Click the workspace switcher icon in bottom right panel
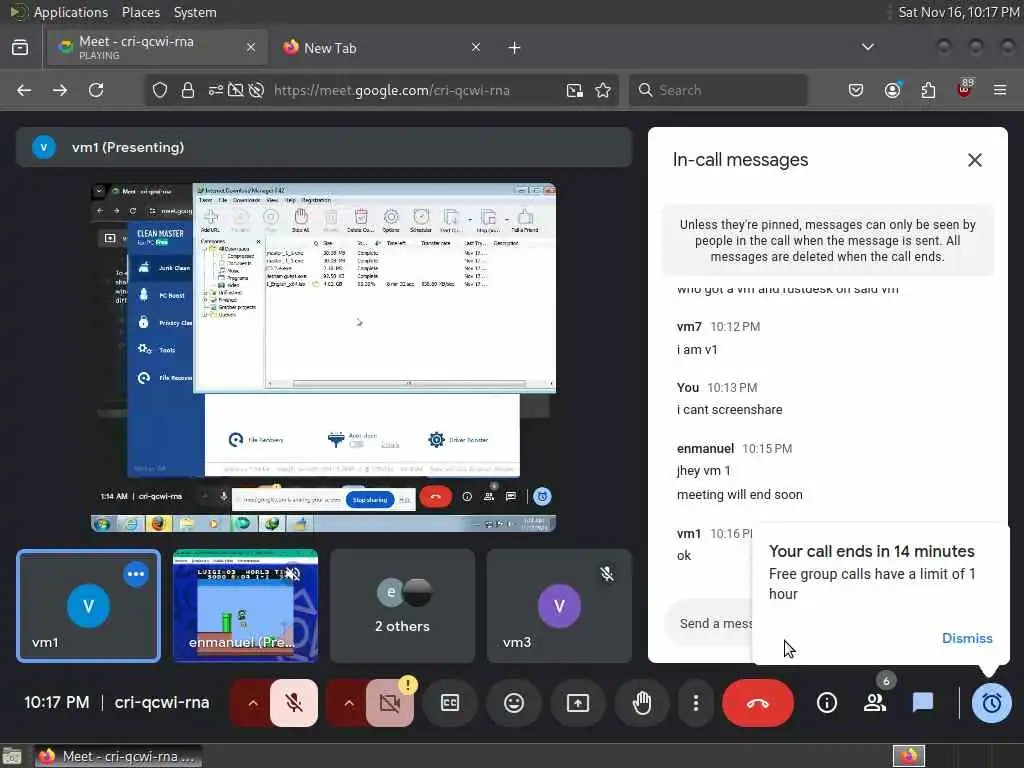This screenshot has height=768, width=1024. pyautogui.click(x=908, y=756)
